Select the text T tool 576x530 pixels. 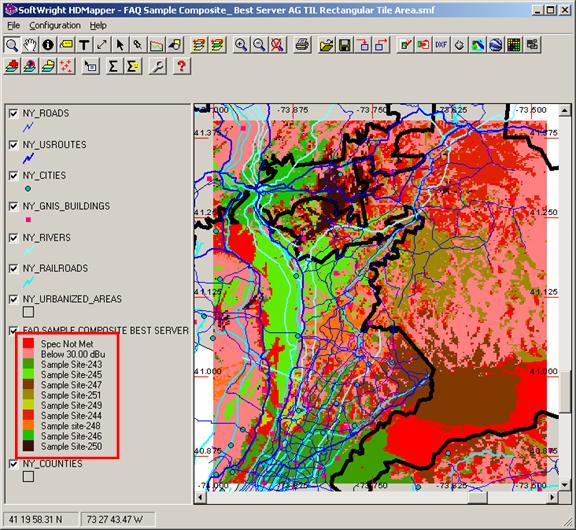point(84,45)
